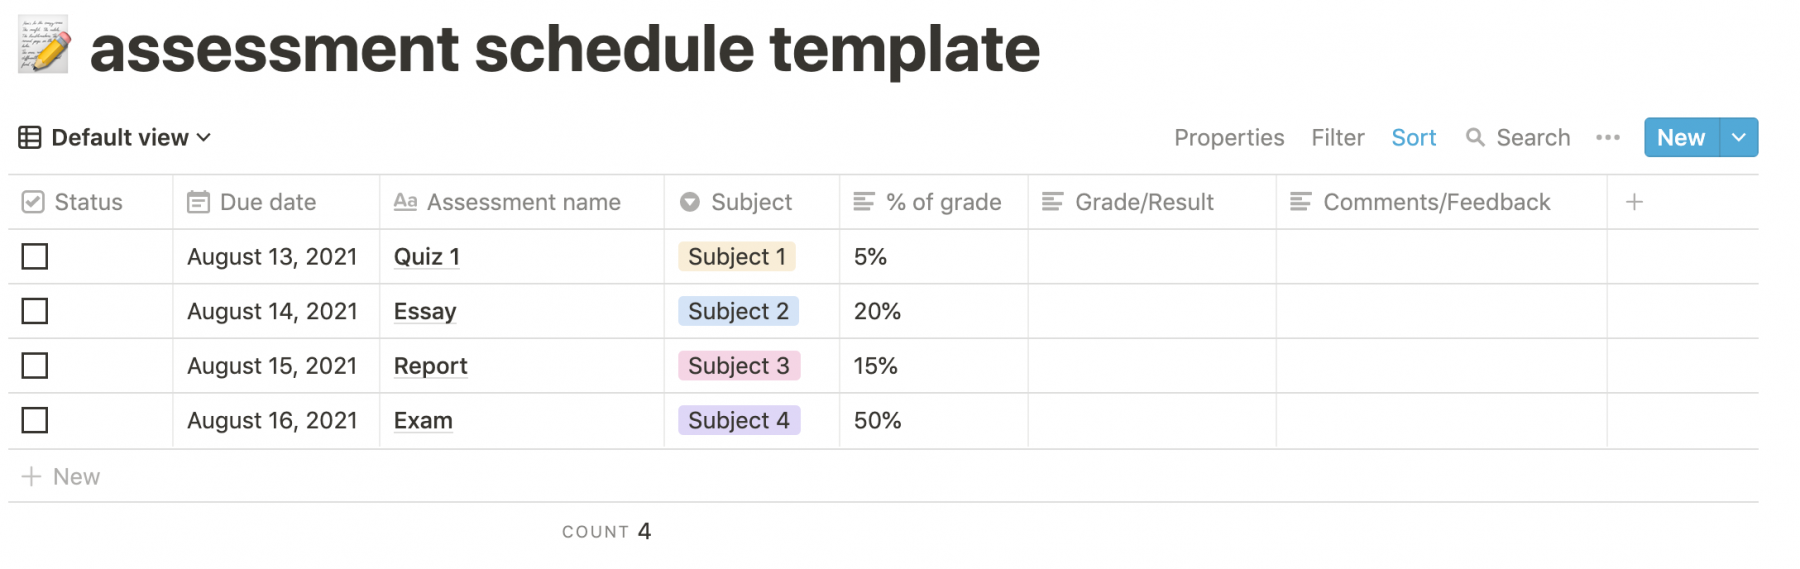Open the Properties menu
The height and width of the screenshot is (569, 1800).
click(x=1229, y=138)
